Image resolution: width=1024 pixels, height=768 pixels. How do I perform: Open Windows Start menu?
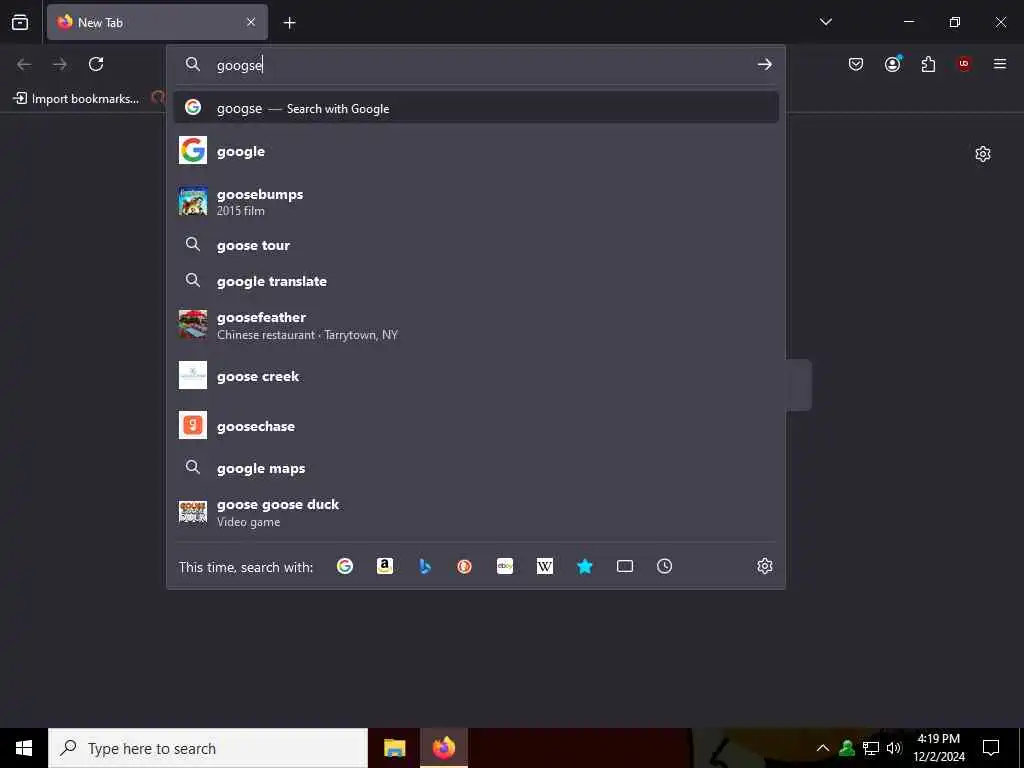click(x=24, y=748)
